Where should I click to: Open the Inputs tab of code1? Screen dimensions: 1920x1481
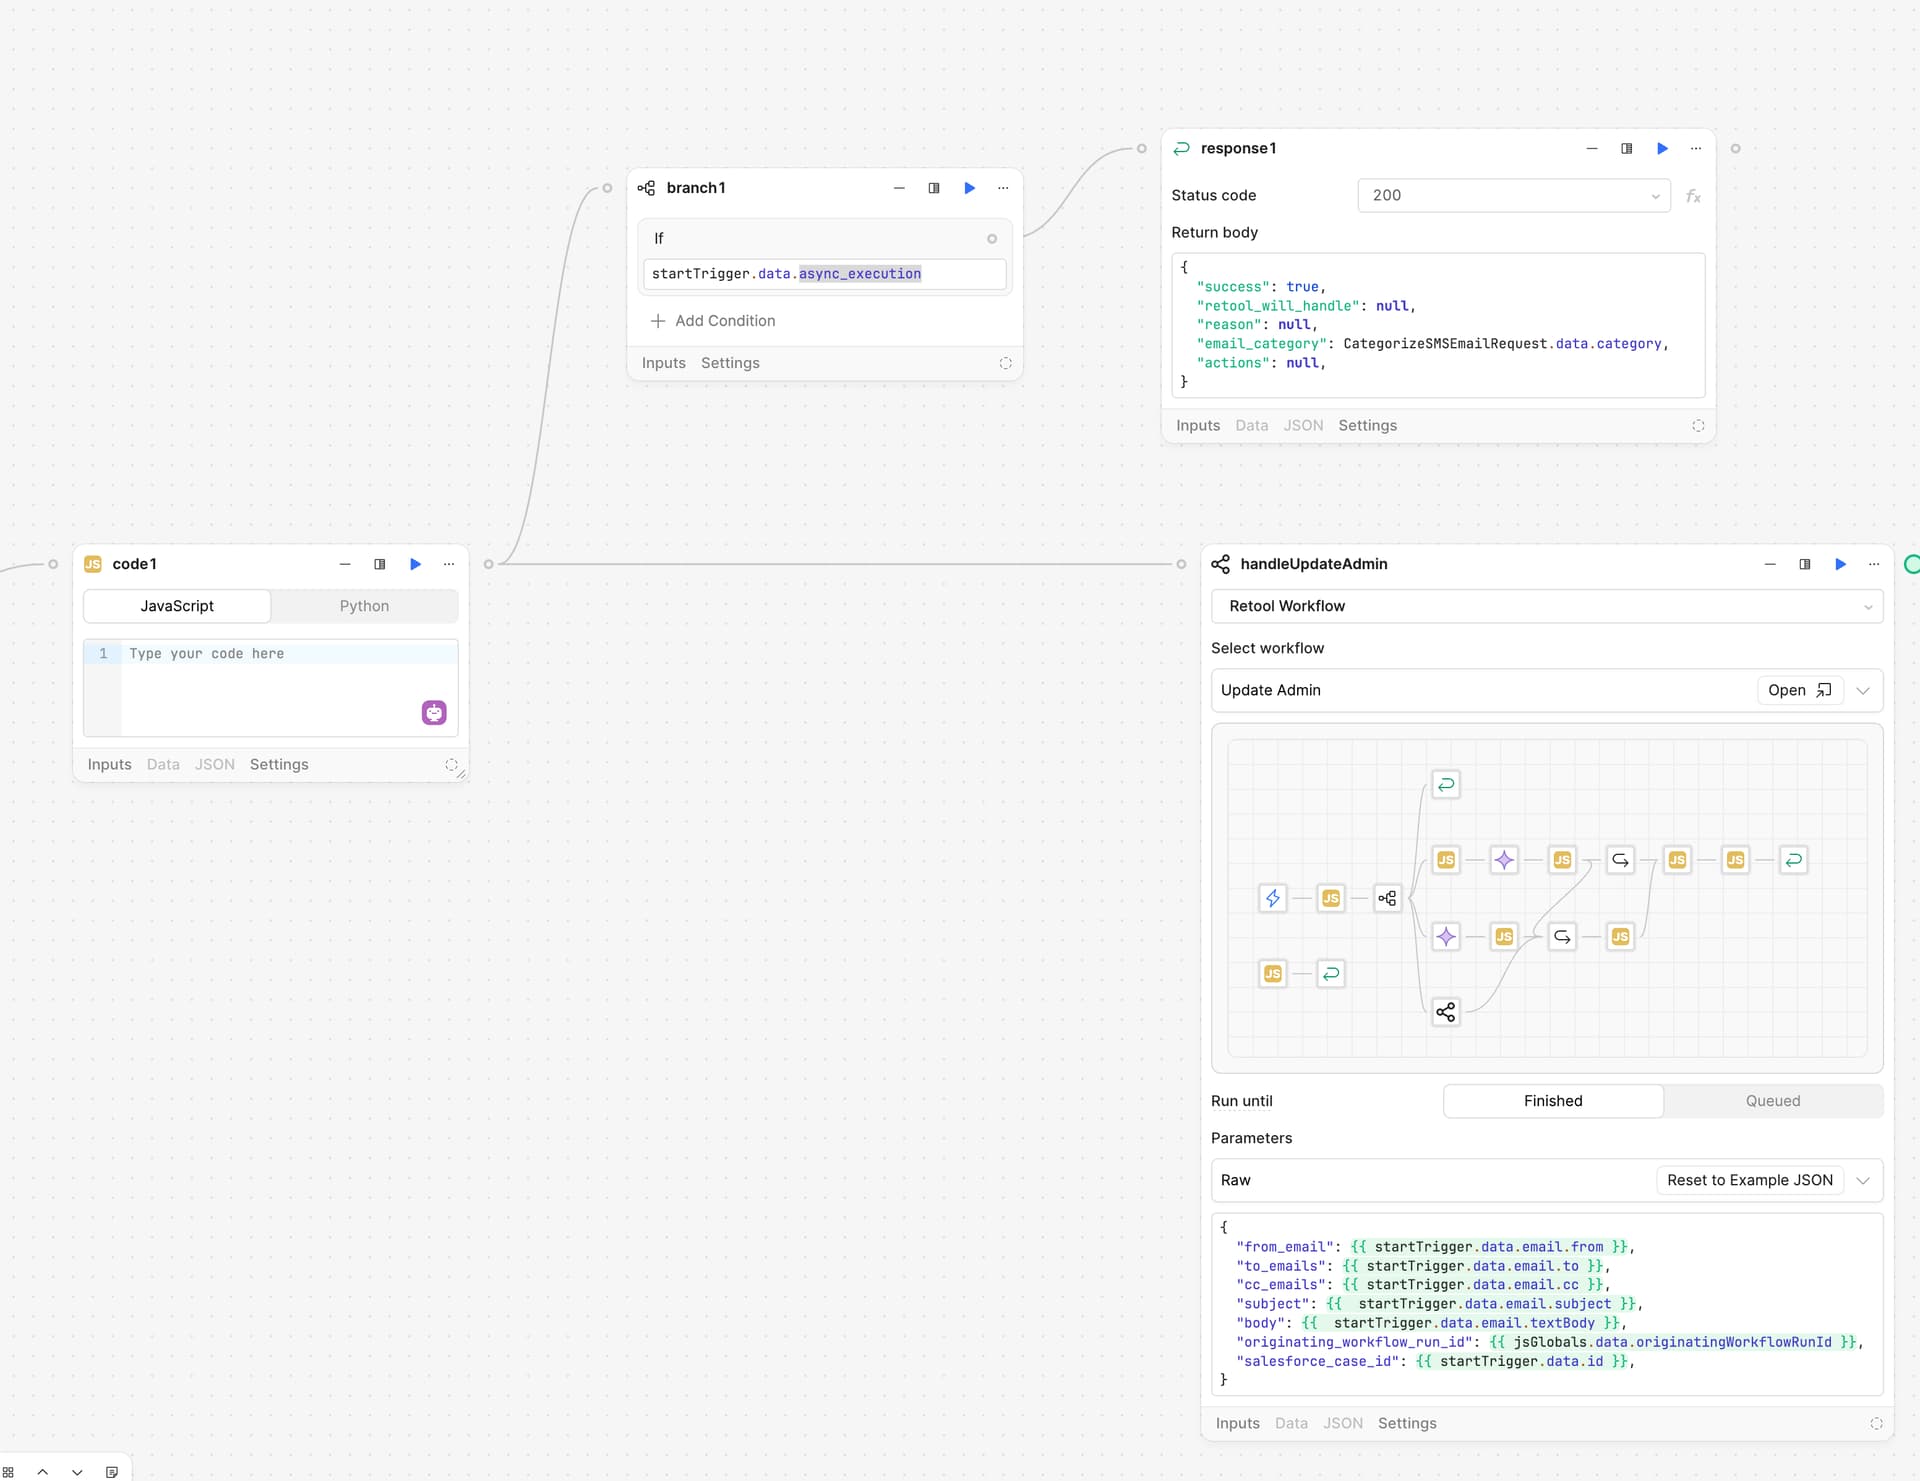click(x=109, y=764)
